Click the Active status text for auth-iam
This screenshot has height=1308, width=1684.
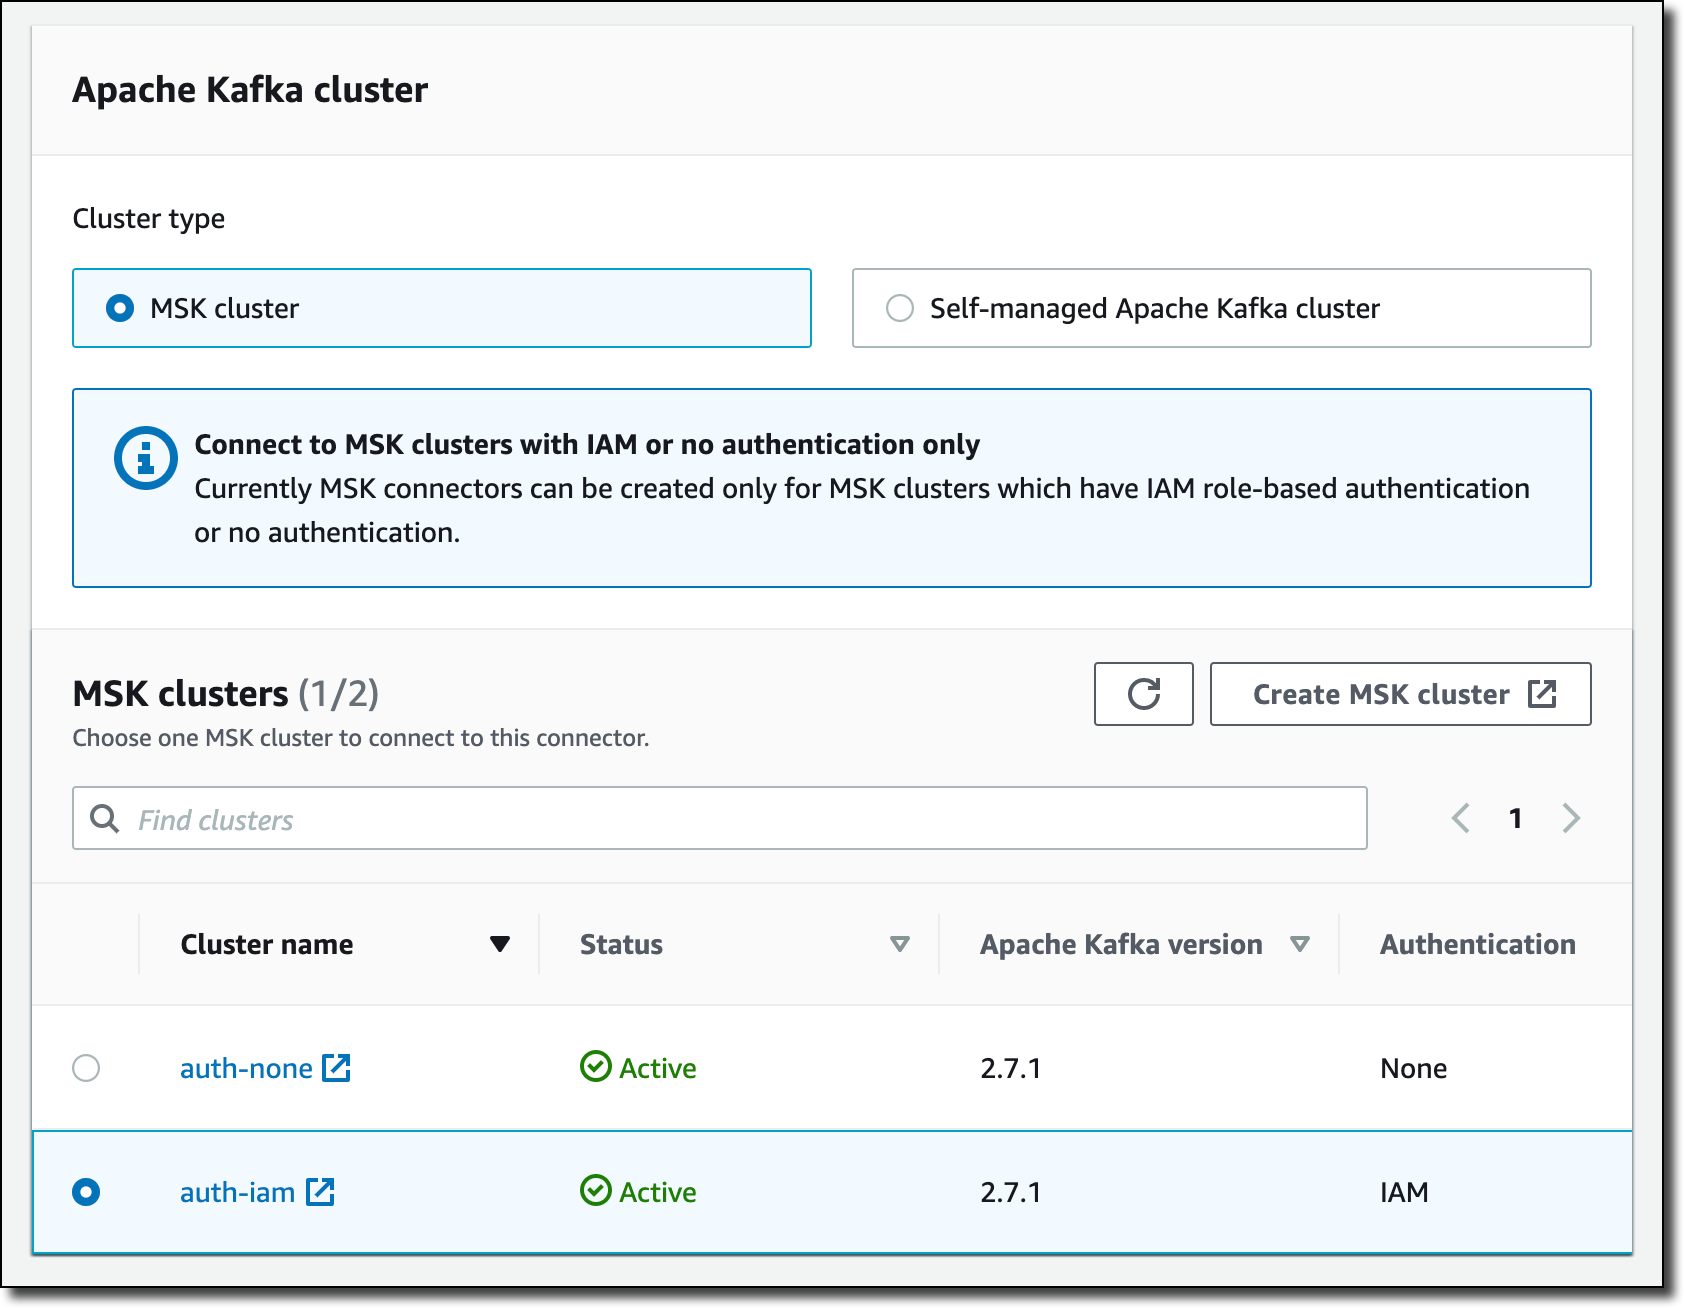coord(657,1192)
